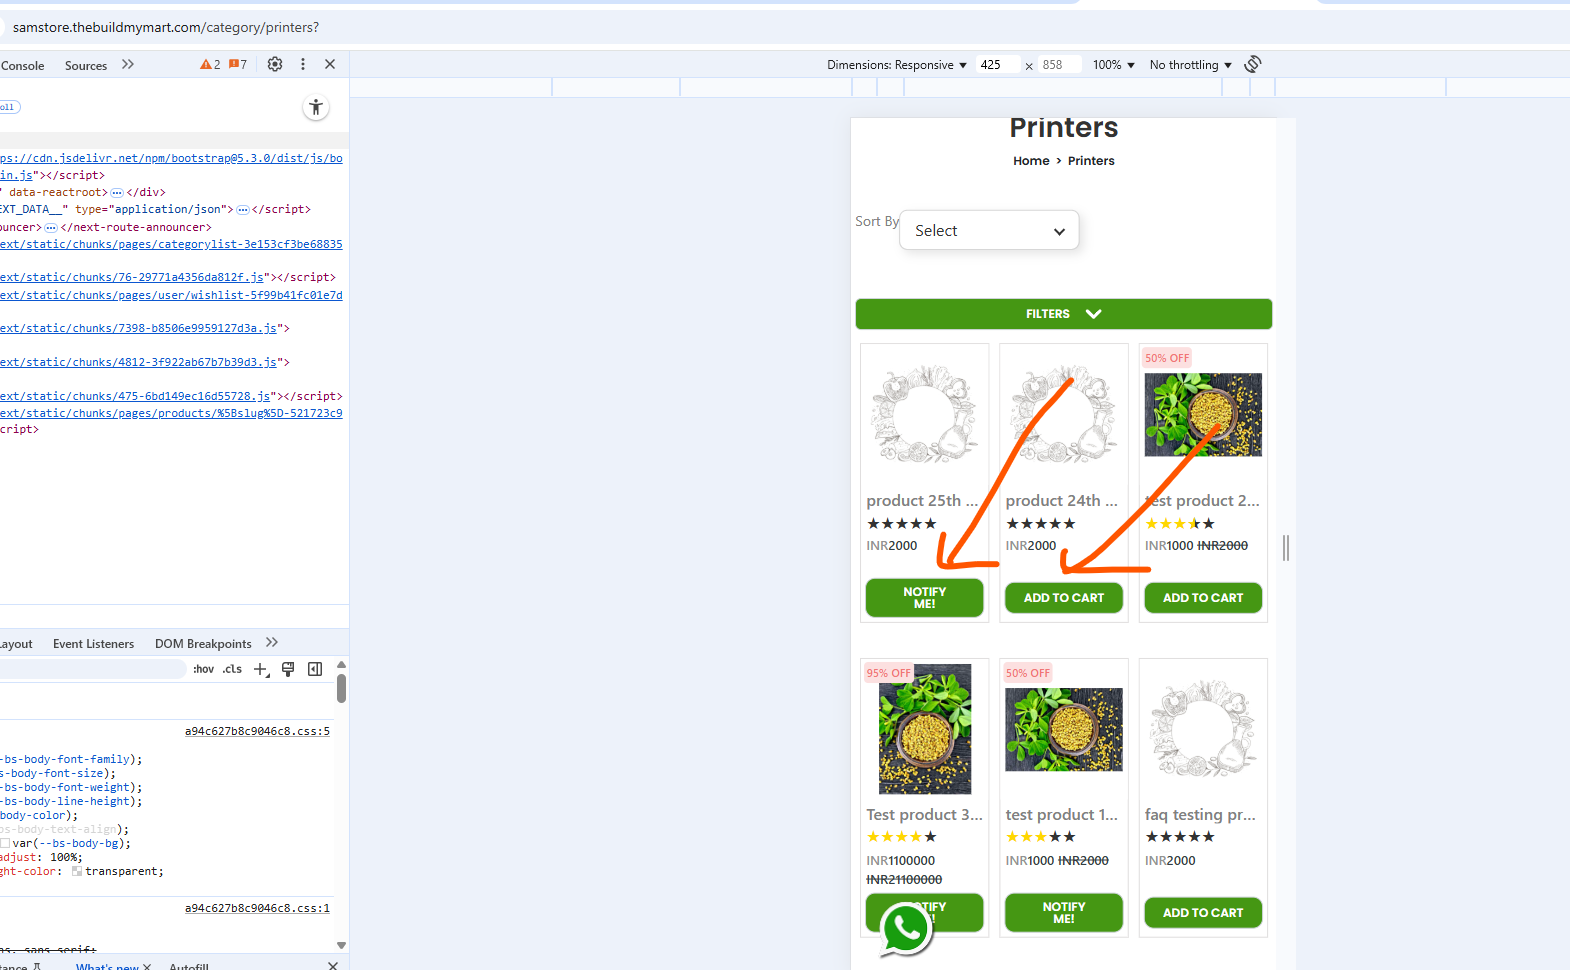Click Notify Me for test product 1
The width and height of the screenshot is (1570, 970).
[1064, 913]
